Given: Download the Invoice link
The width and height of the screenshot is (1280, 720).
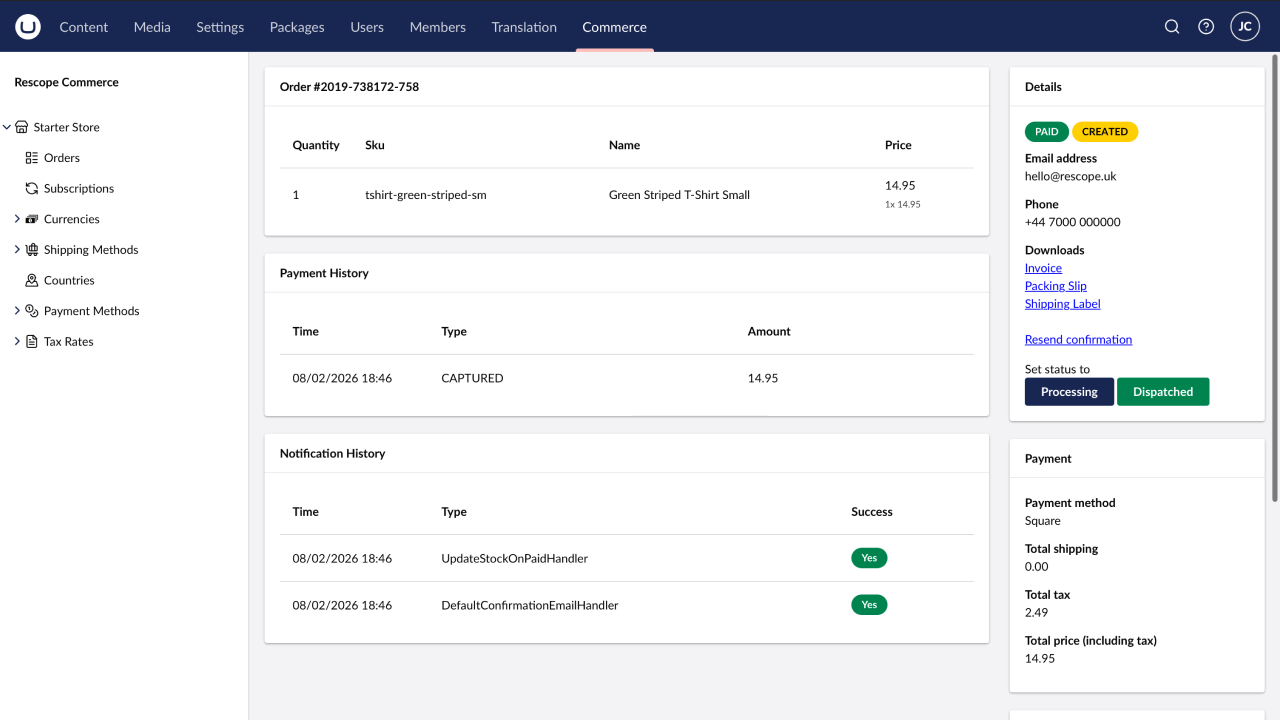Looking at the screenshot, I should (1043, 268).
